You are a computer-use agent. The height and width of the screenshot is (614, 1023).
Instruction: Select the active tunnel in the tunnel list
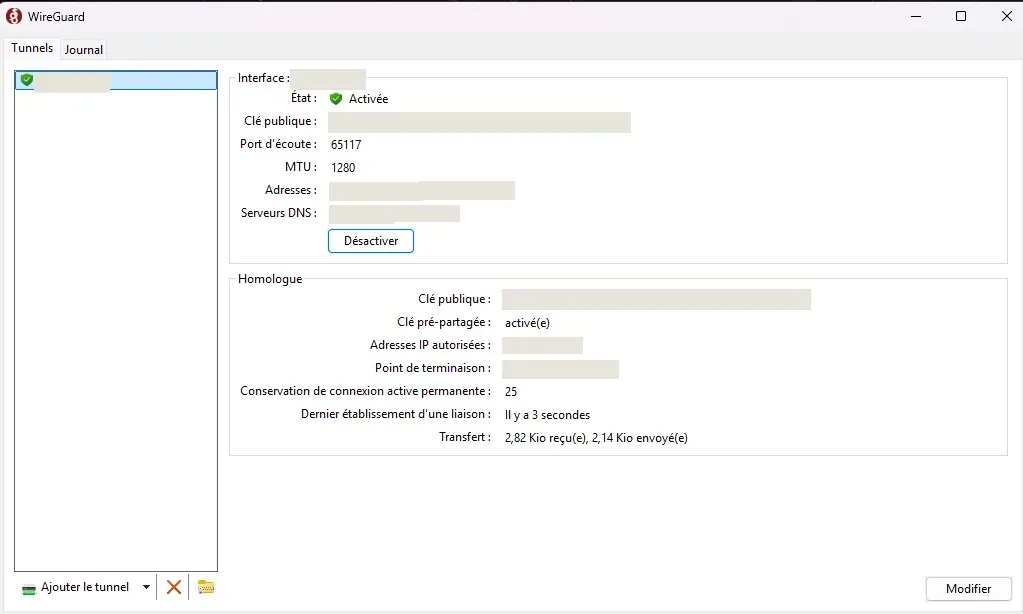(x=116, y=80)
